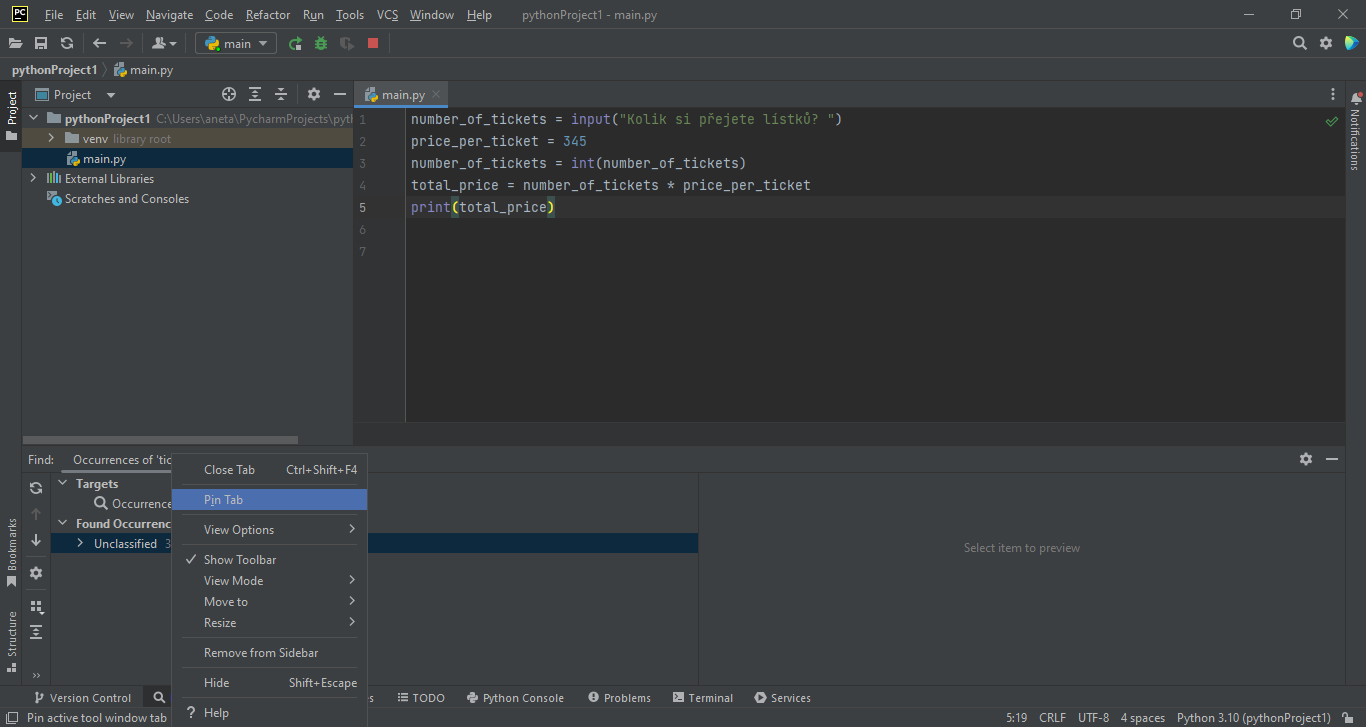Image resolution: width=1366 pixels, height=727 pixels.
Task: Rerun the search in the Find panel
Action: [35, 488]
